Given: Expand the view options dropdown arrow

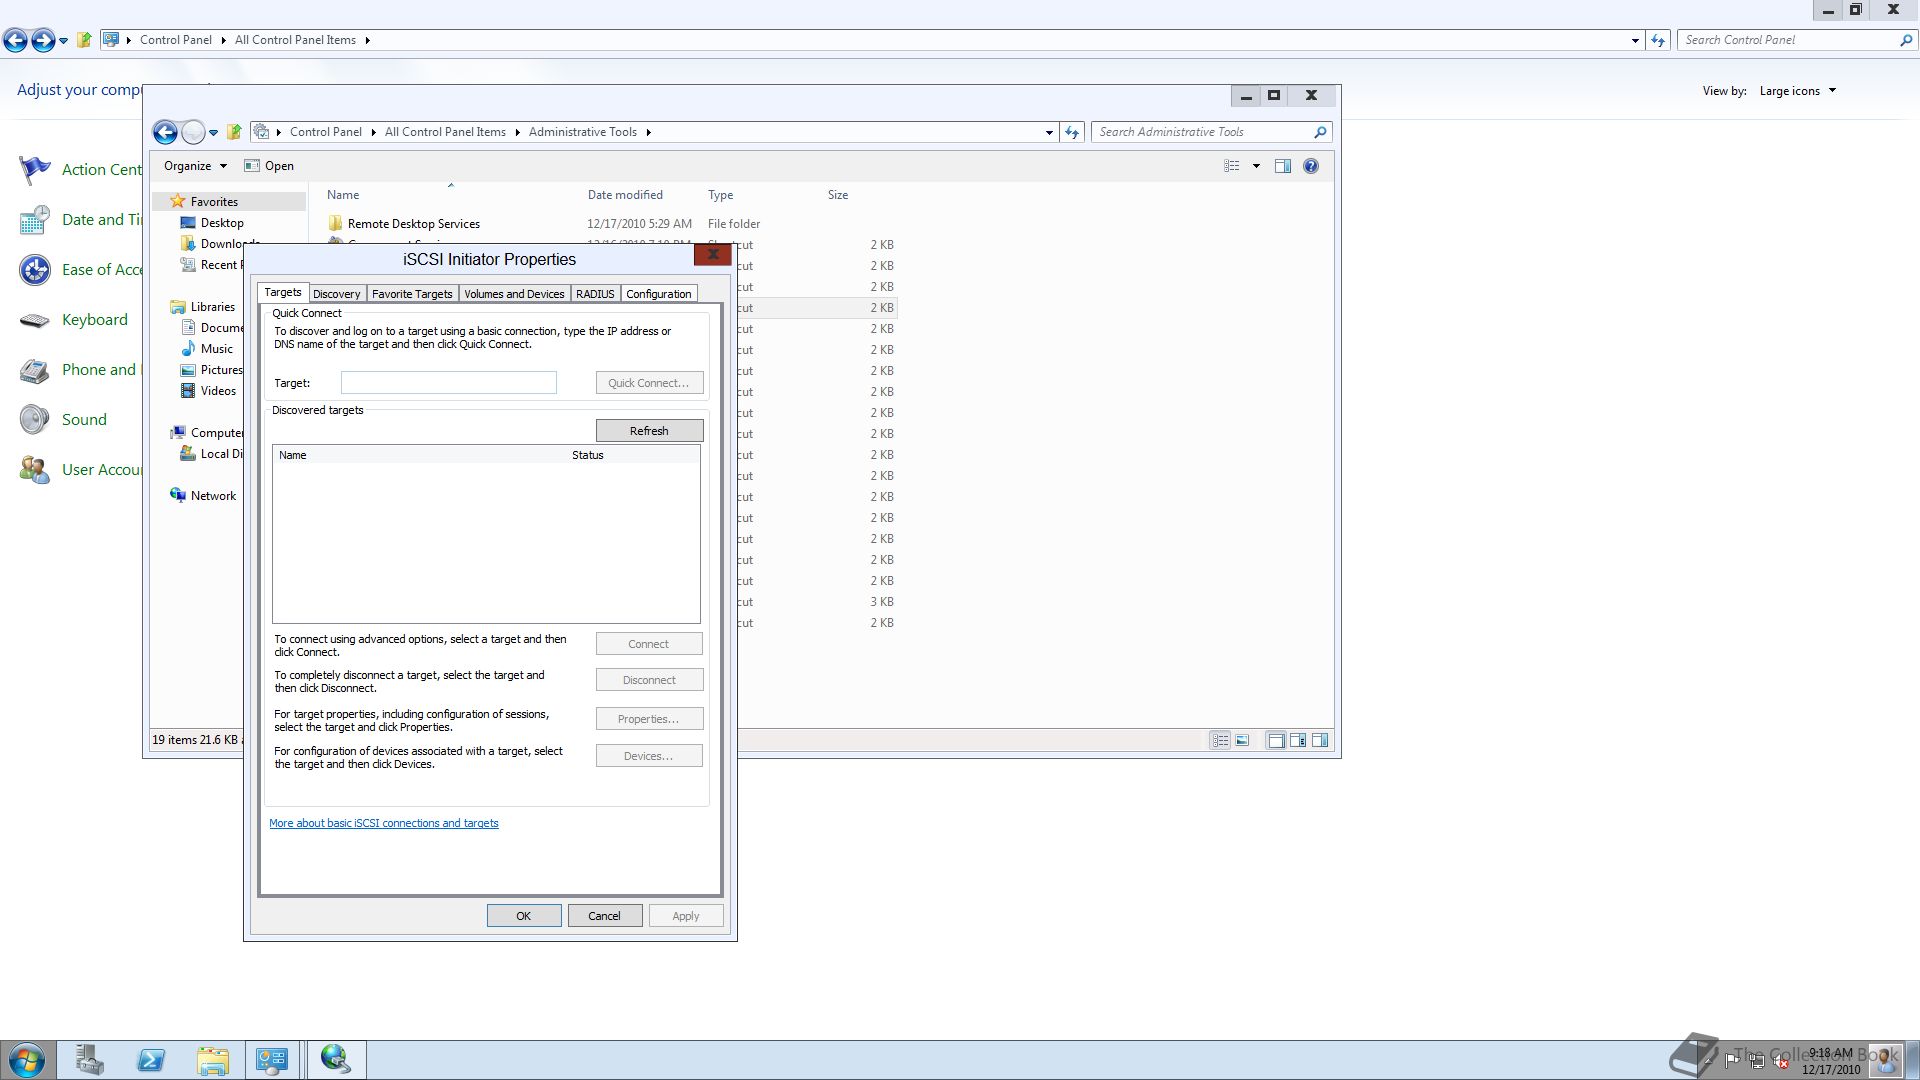Looking at the screenshot, I should pos(1256,166).
